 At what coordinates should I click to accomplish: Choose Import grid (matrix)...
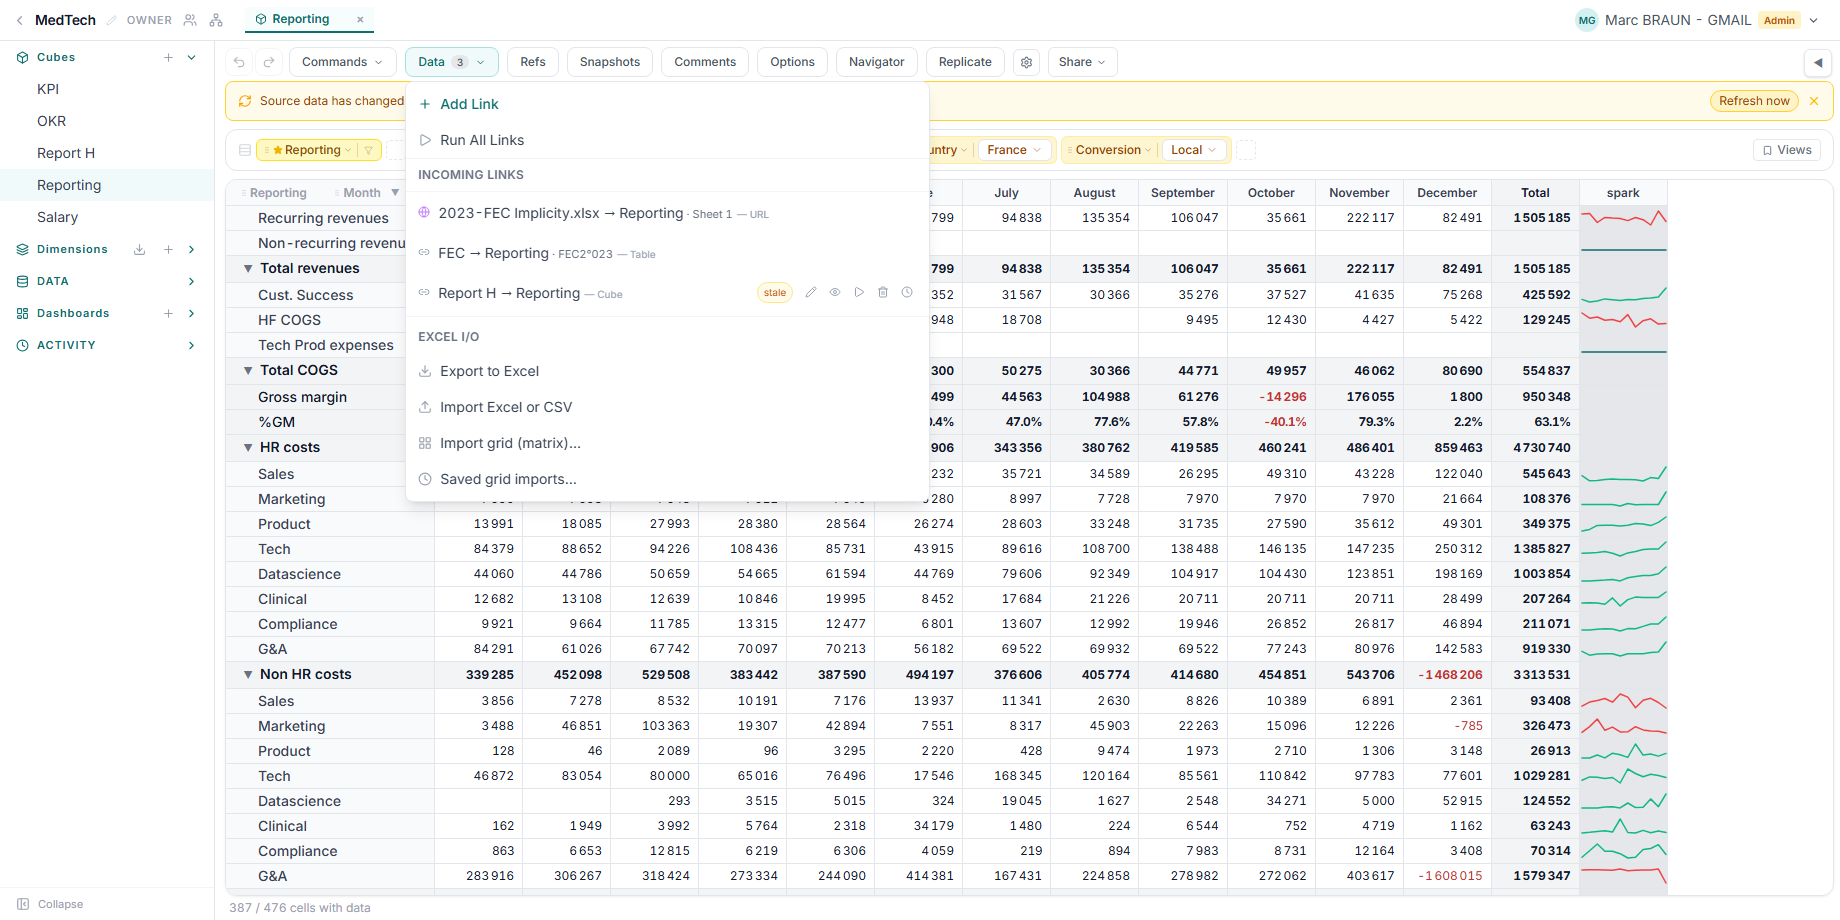[x=667, y=443]
